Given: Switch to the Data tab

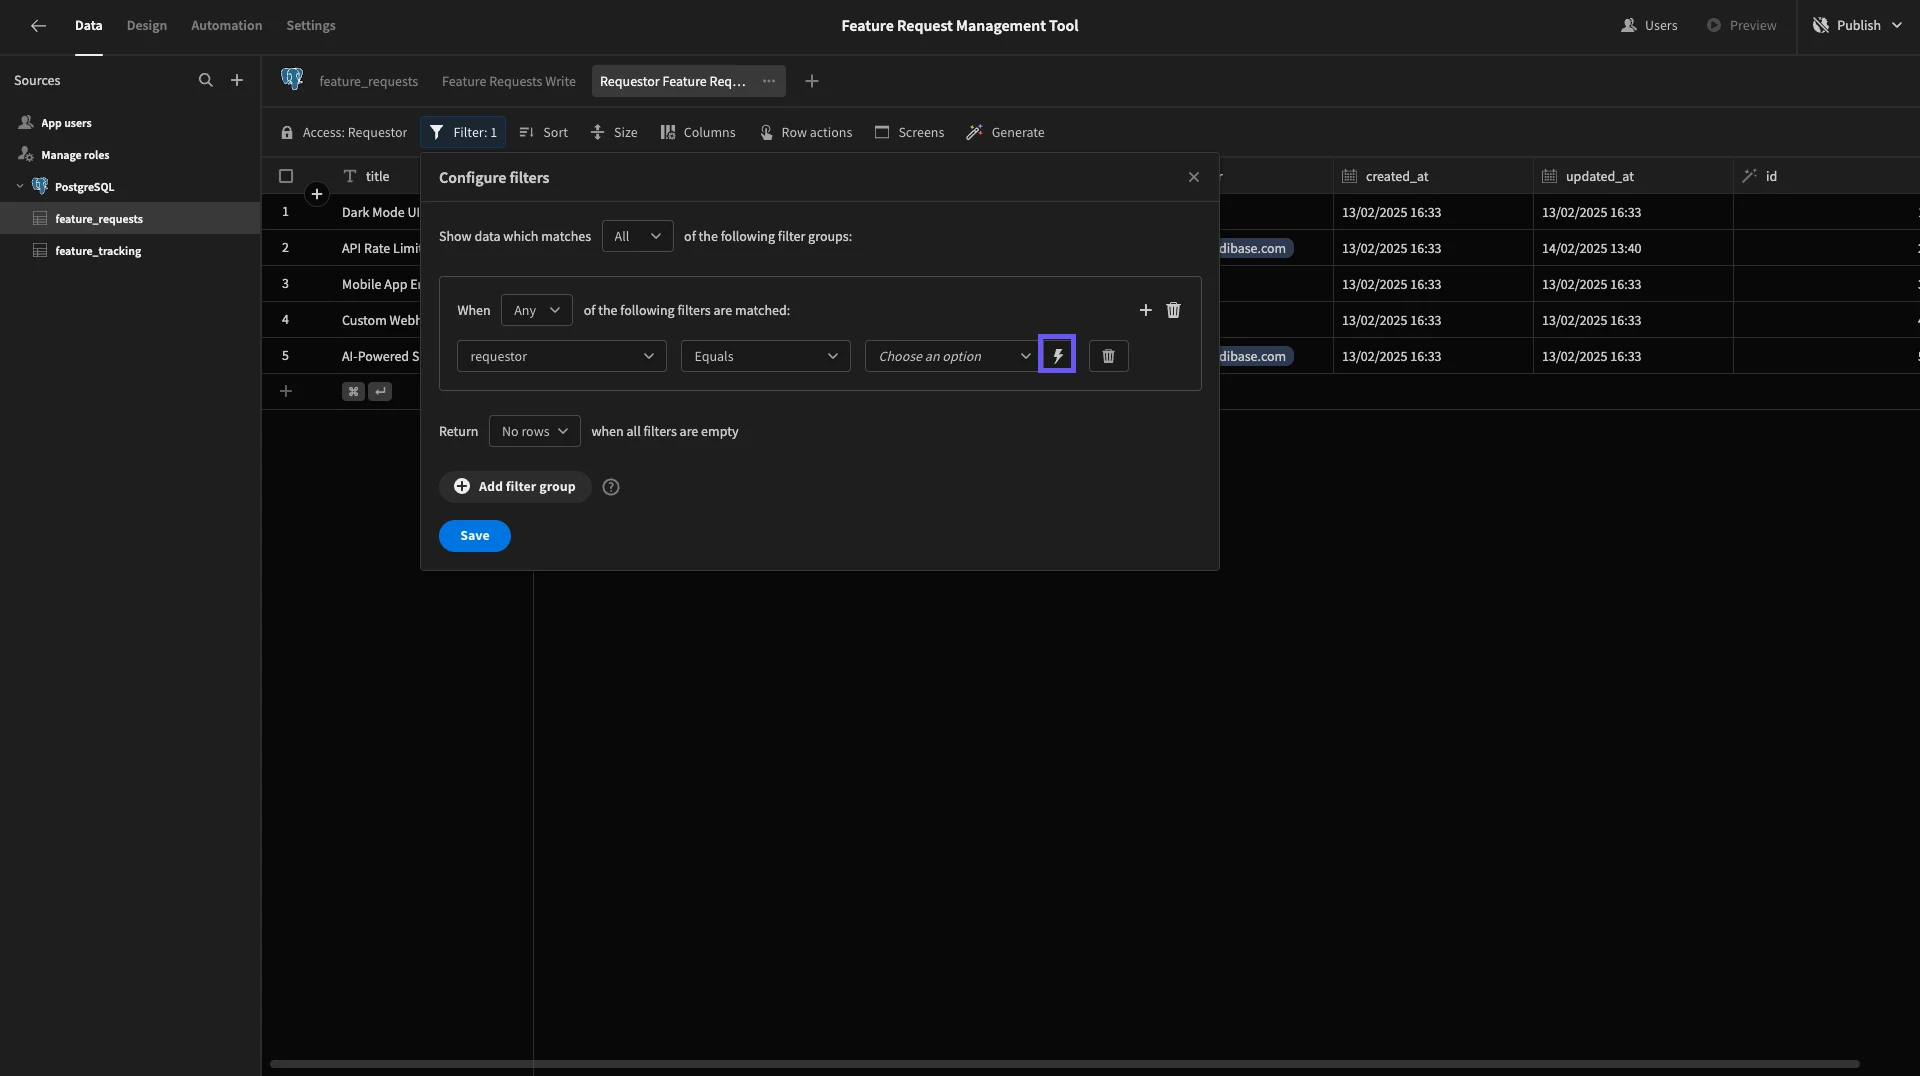Looking at the screenshot, I should [x=88, y=26].
